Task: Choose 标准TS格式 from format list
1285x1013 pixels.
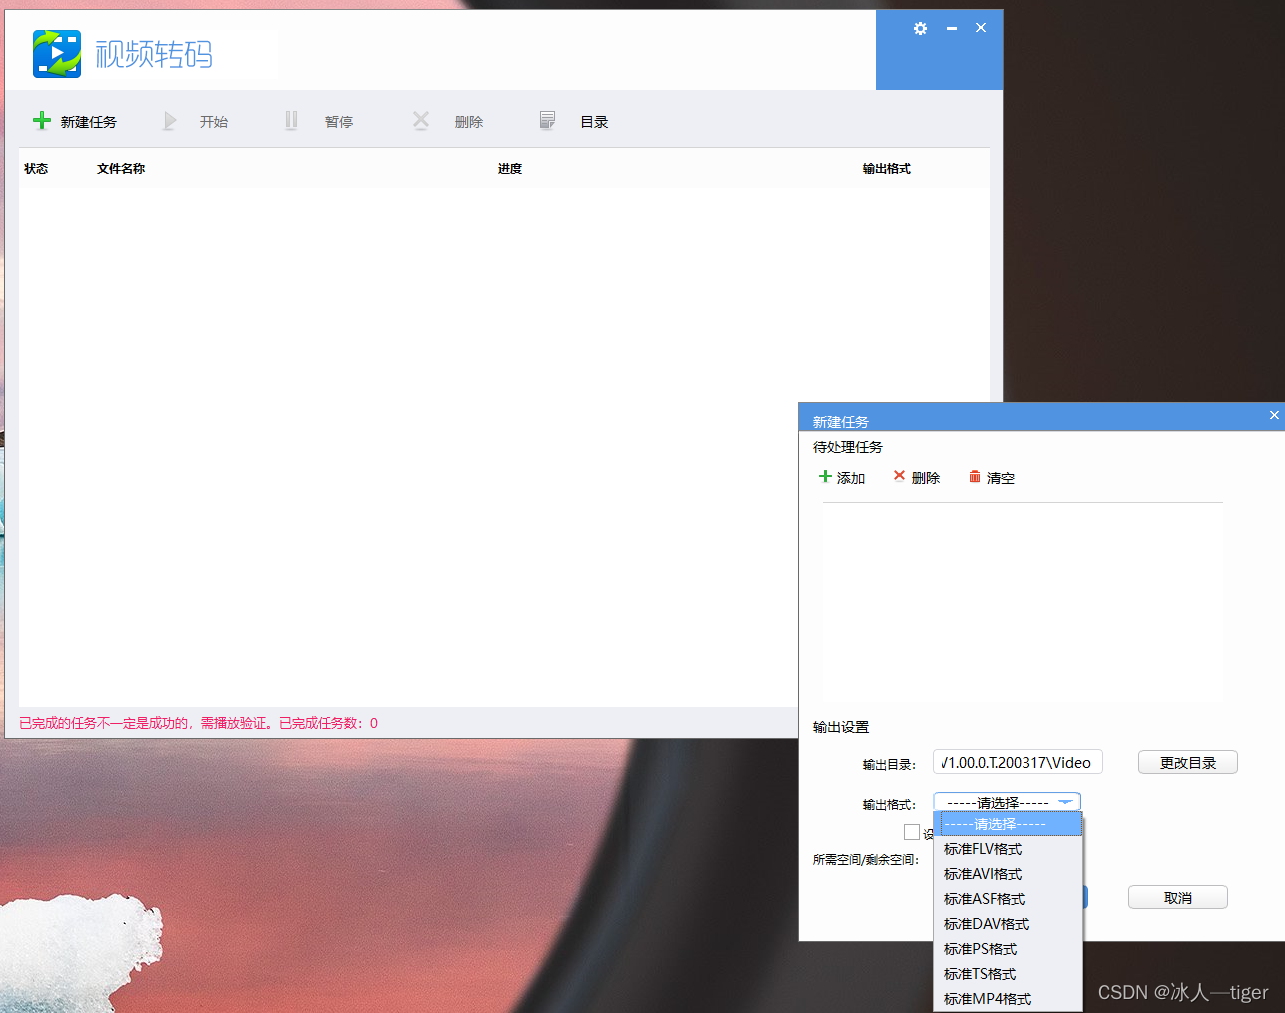Action: [1008, 974]
